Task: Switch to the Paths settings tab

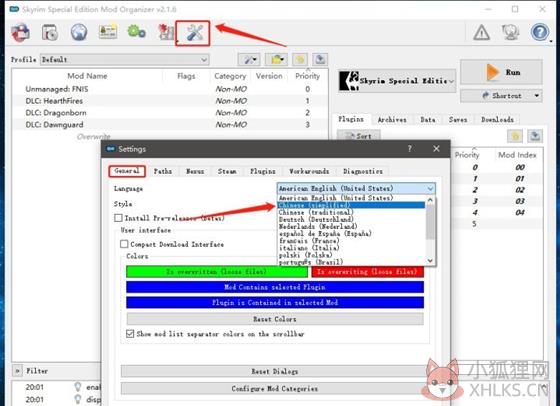Action: click(162, 171)
